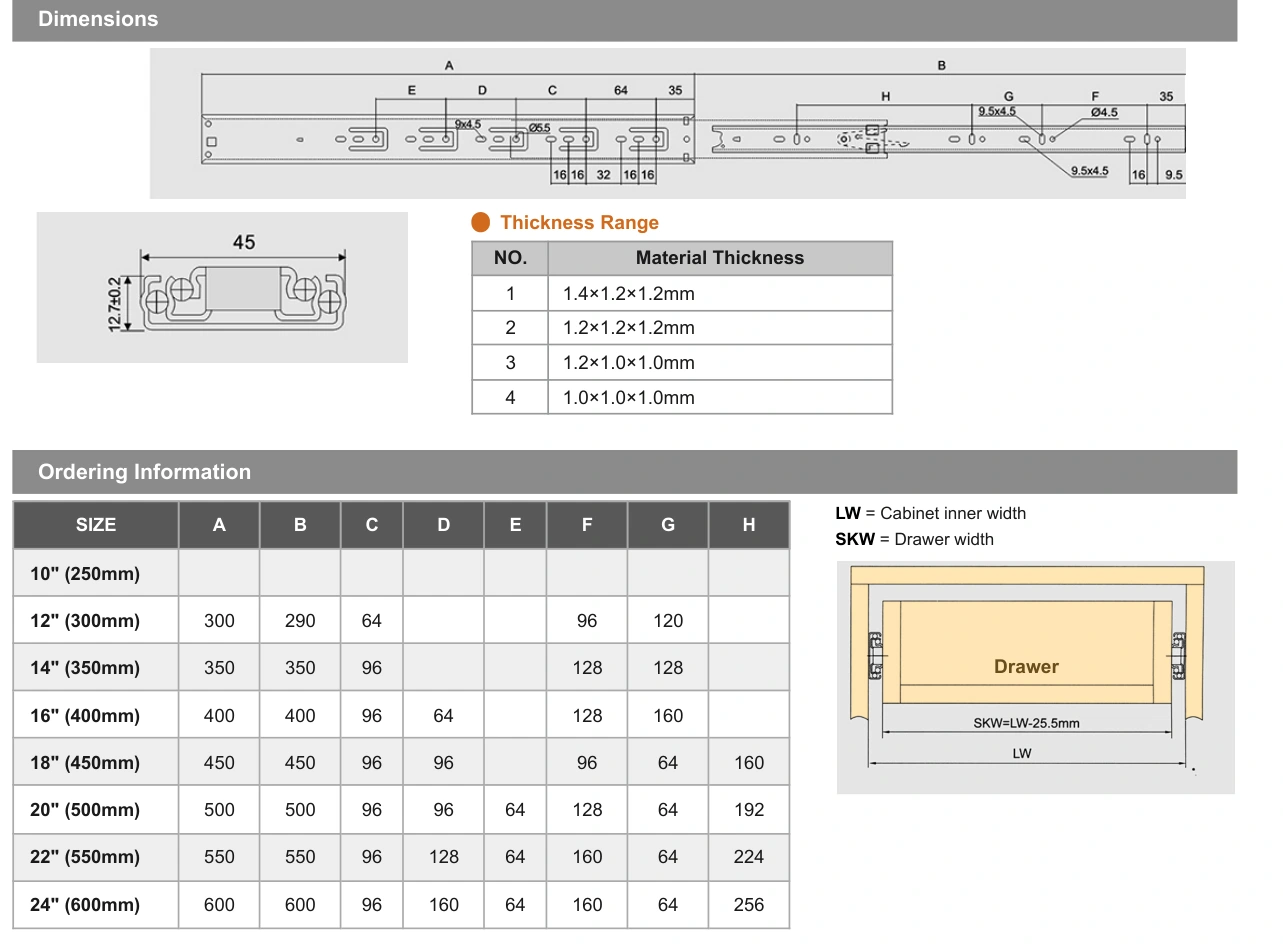This screenshot has width=1283, height=950.
Task: Click the SKW=LW-25.5mm formula label
Action: tap(1026, 723)
